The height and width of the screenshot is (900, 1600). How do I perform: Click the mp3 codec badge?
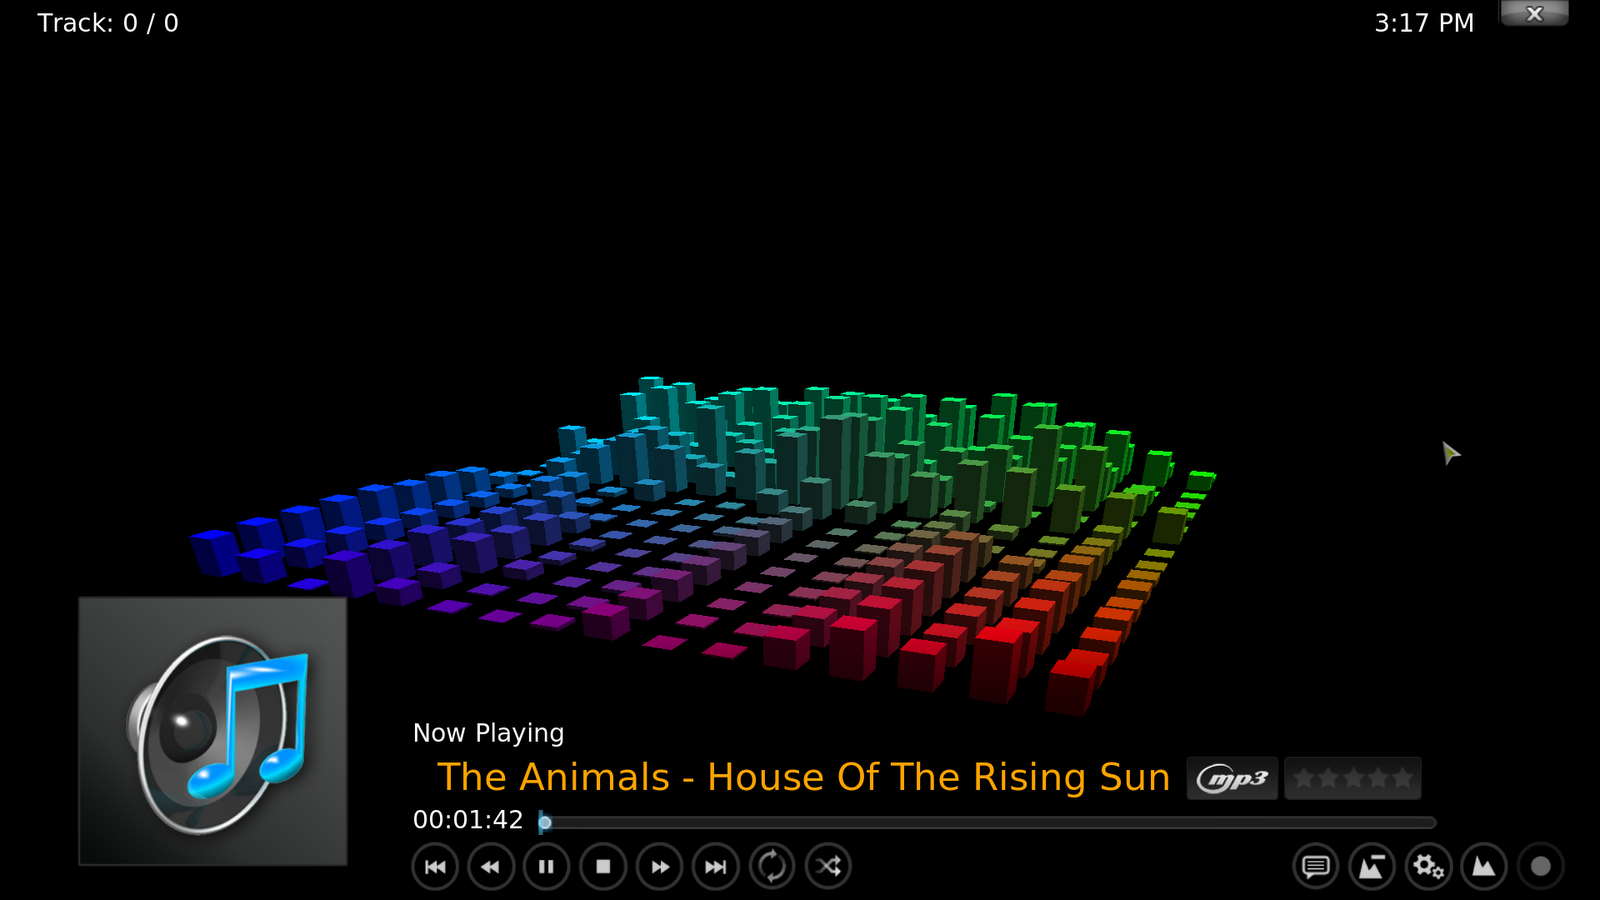pos(1232,778)
